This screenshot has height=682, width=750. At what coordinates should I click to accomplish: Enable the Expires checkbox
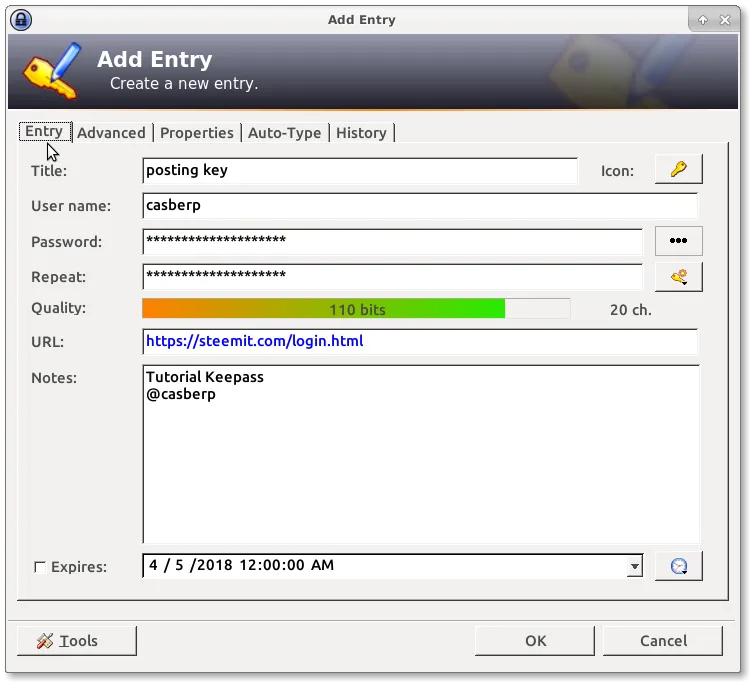(x=40, y=567)
